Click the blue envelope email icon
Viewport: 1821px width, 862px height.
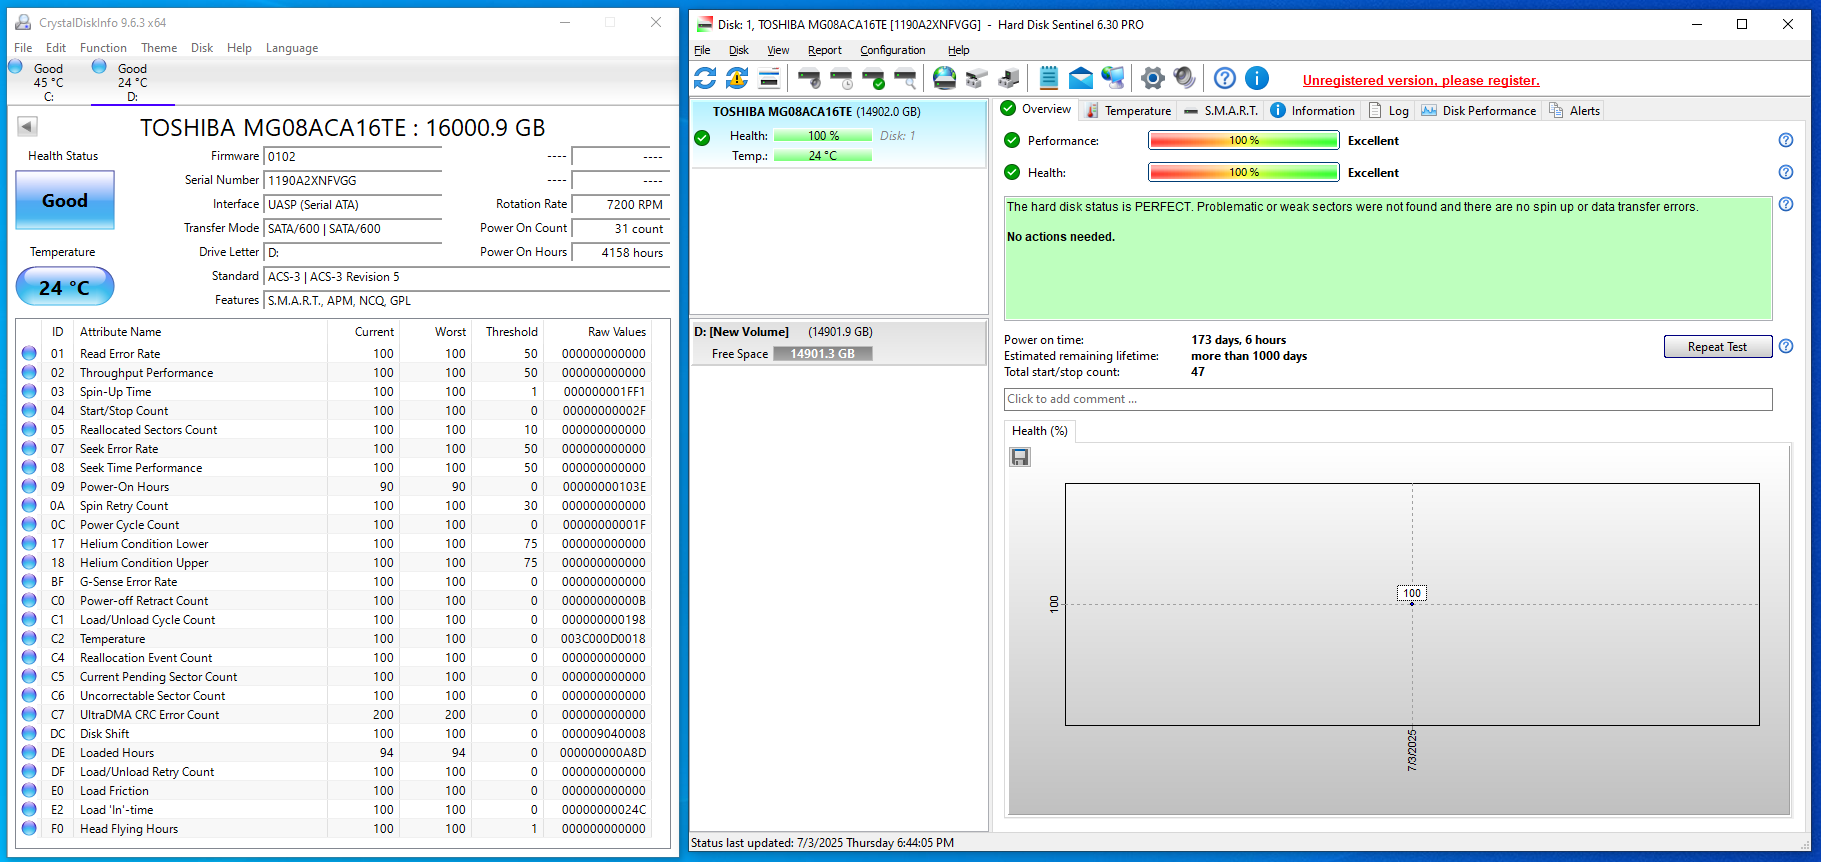point(1081,78)
